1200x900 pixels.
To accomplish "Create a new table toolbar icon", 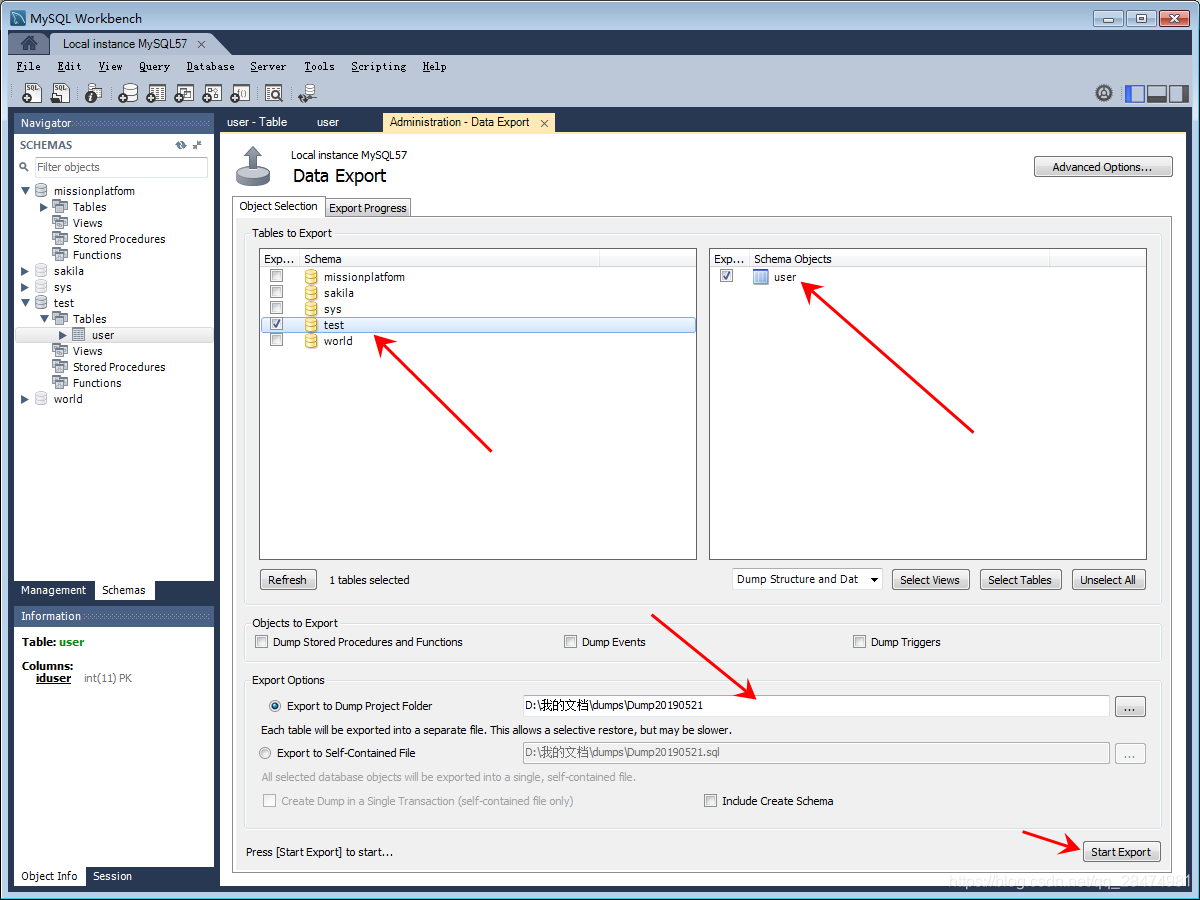I will (156, 93).
